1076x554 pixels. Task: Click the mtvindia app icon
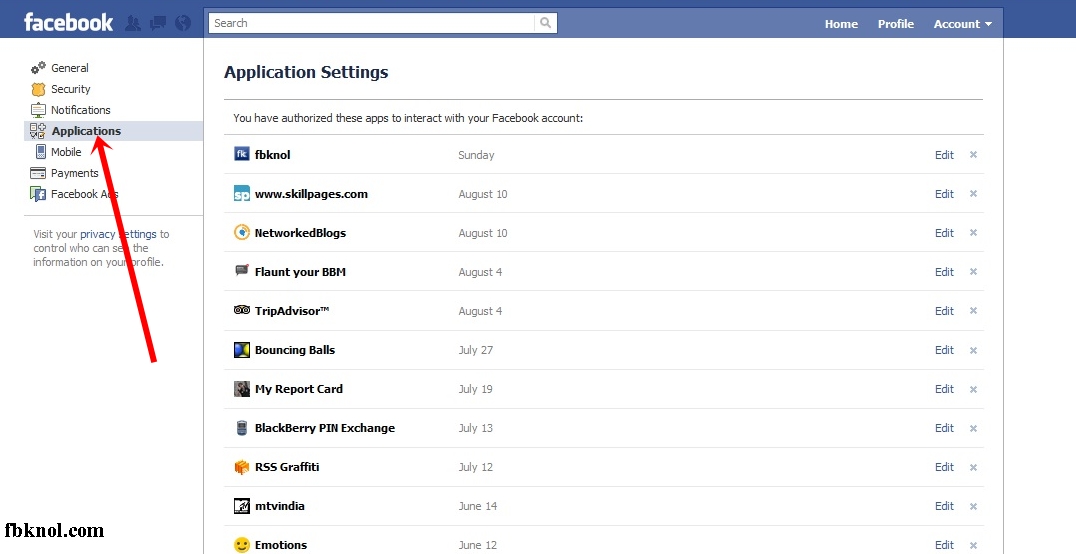[242, 506]
